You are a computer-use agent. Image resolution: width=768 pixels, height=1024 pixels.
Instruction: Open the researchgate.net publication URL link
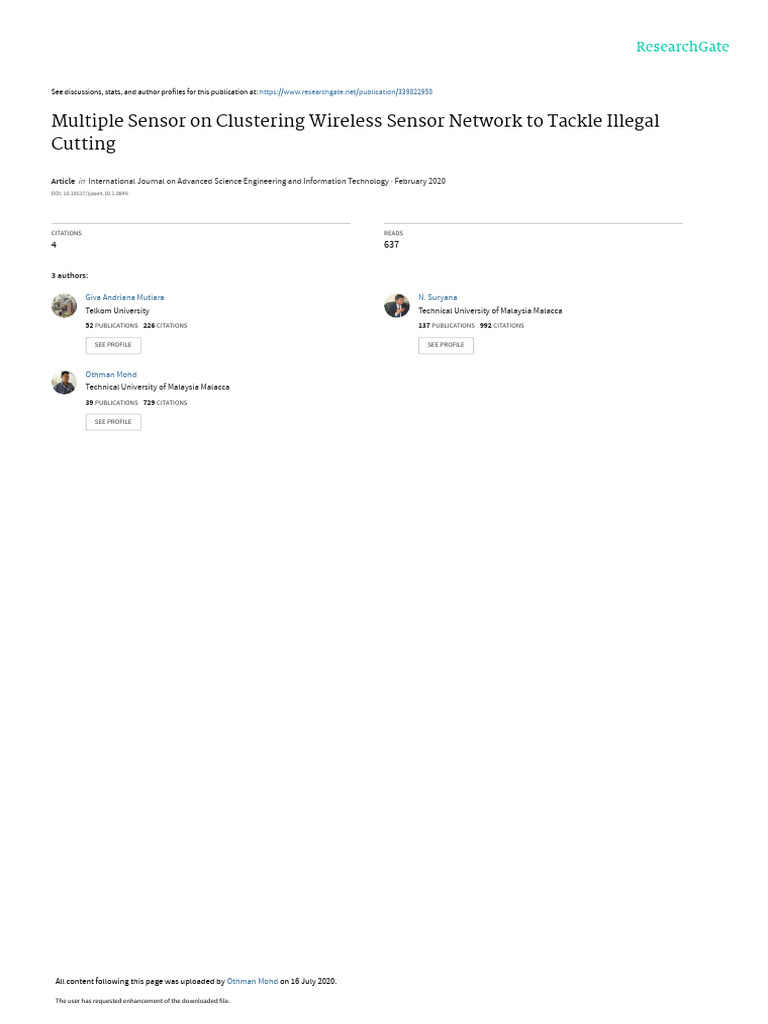pos(345,92)
